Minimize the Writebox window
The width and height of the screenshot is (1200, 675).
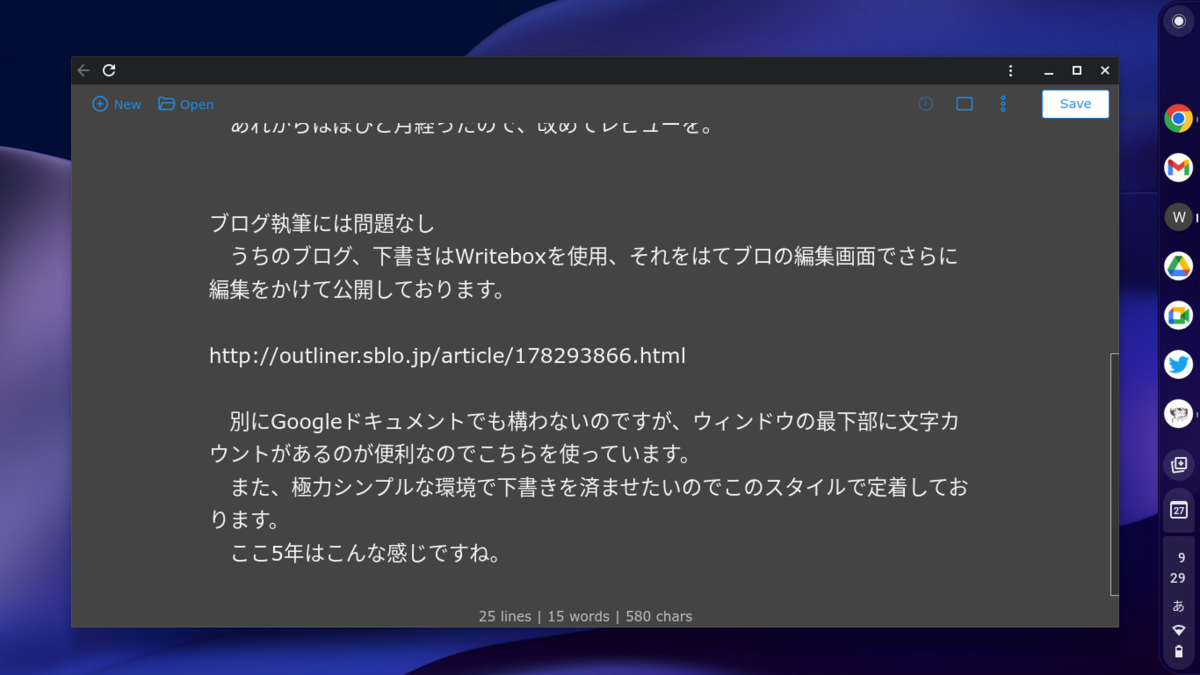pos(1048,71)
